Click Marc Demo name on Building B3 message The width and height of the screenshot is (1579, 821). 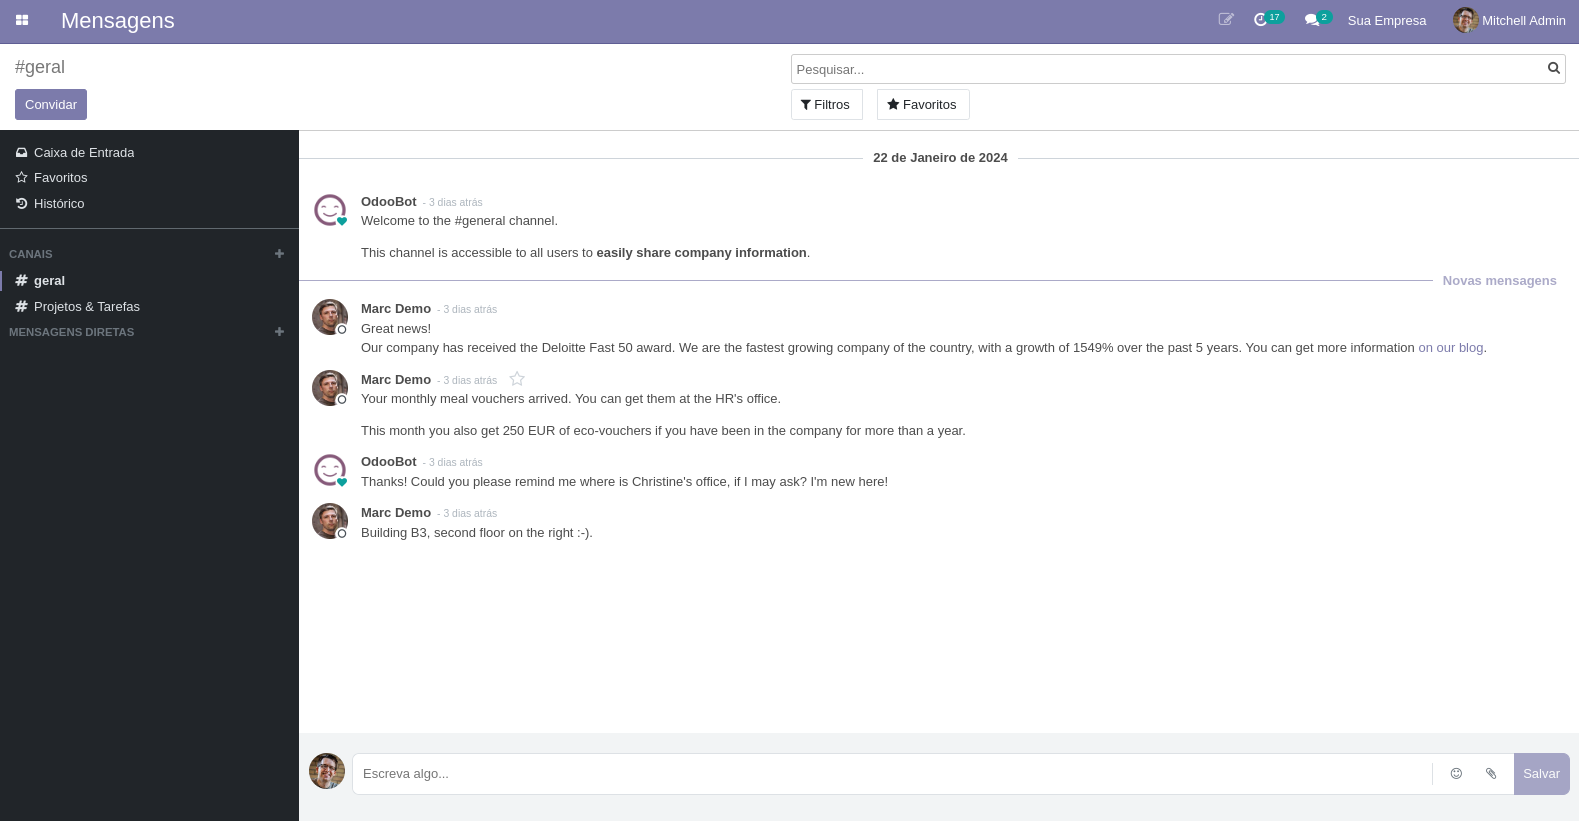396,512
